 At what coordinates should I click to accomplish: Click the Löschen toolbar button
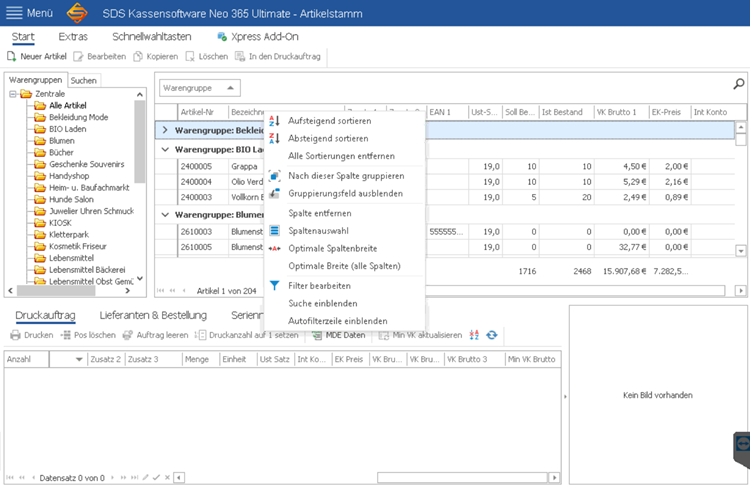point(207,56)
